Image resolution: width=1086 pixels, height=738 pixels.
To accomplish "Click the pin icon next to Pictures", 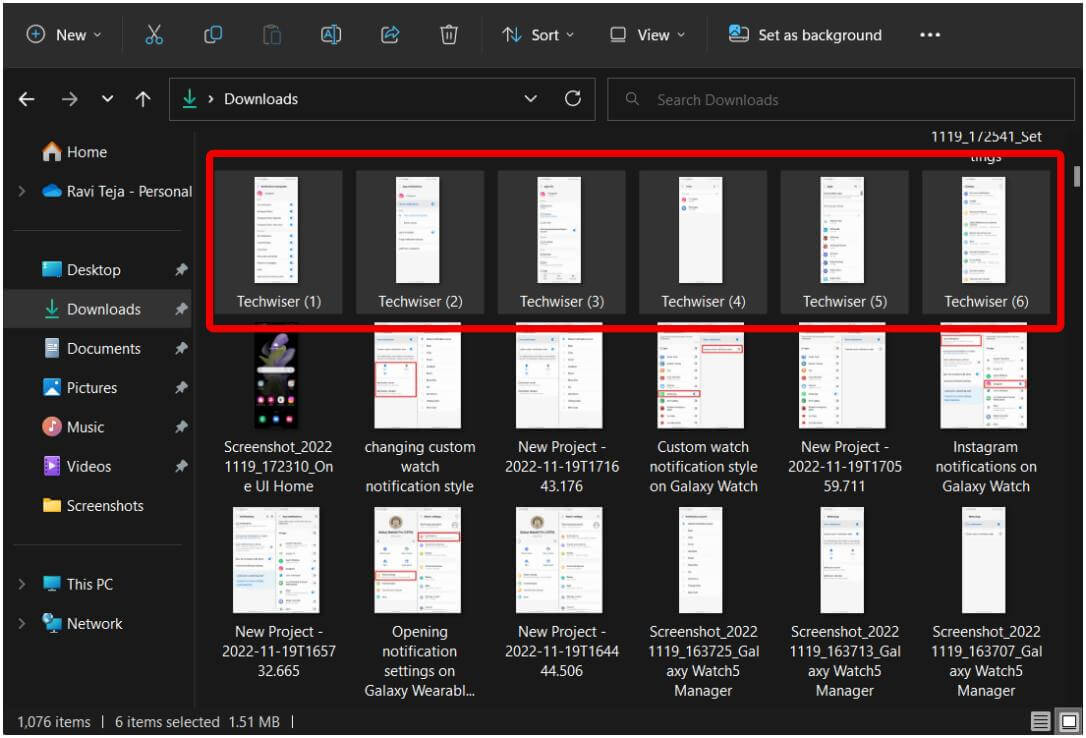I will pos(181,388).
